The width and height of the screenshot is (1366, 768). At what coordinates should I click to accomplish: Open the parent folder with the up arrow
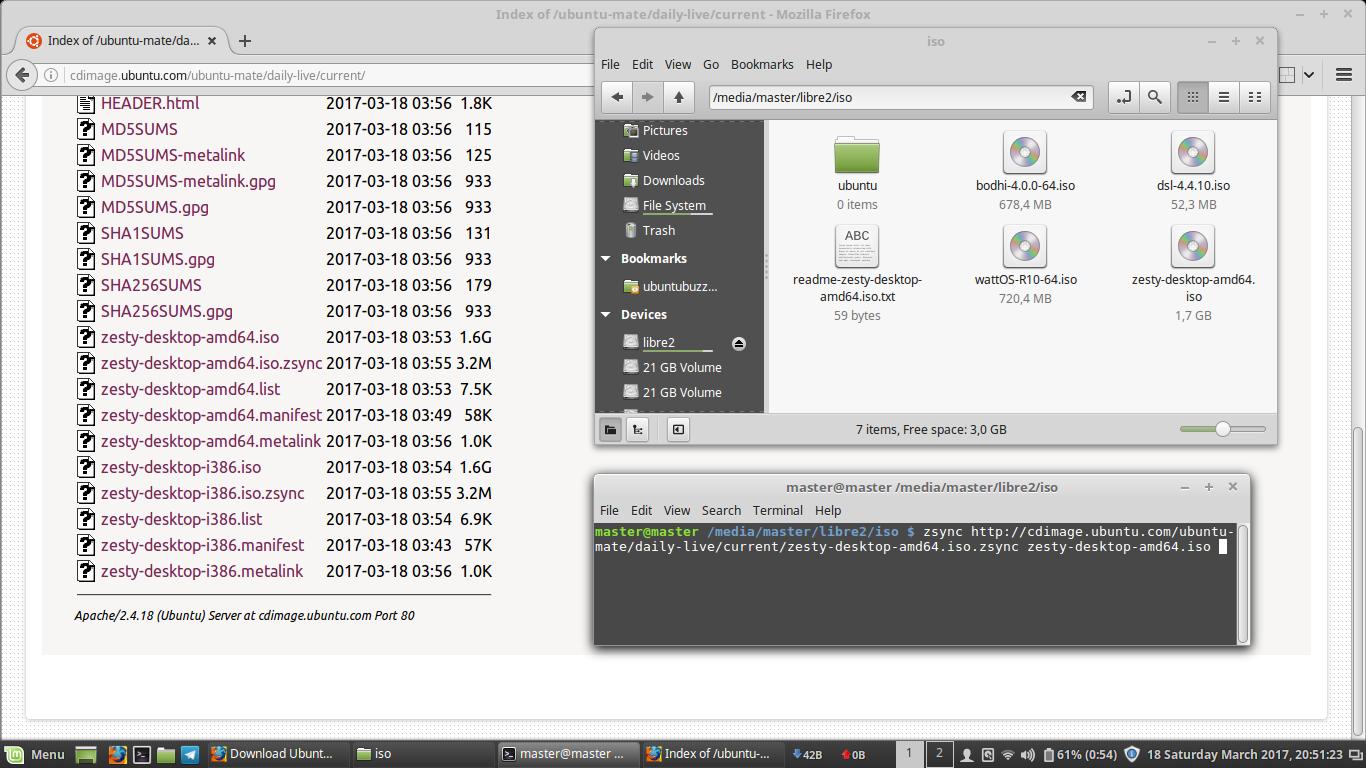(679, 97)
